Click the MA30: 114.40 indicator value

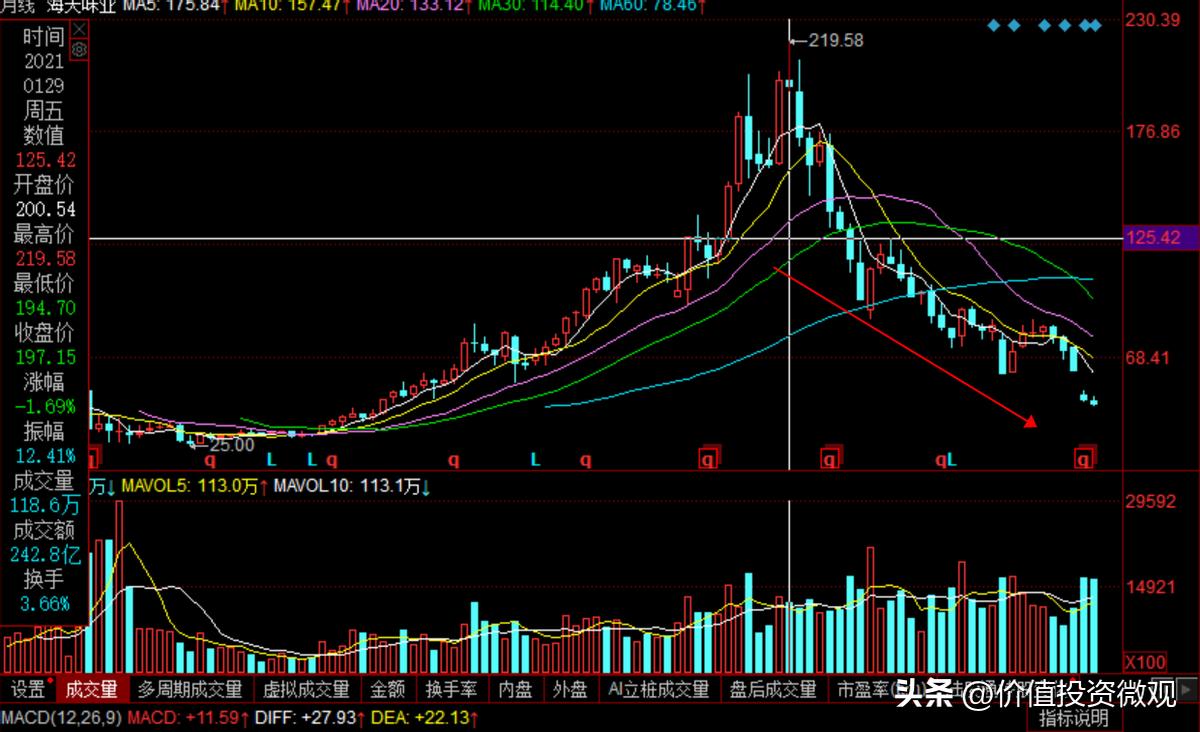[533, 6]
